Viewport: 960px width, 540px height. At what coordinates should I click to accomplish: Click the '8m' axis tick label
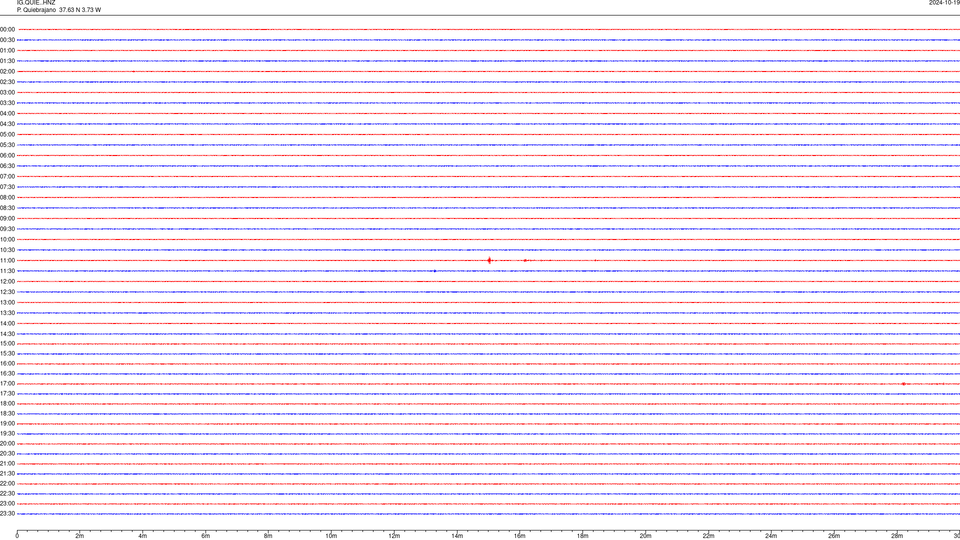pos(268,536)
